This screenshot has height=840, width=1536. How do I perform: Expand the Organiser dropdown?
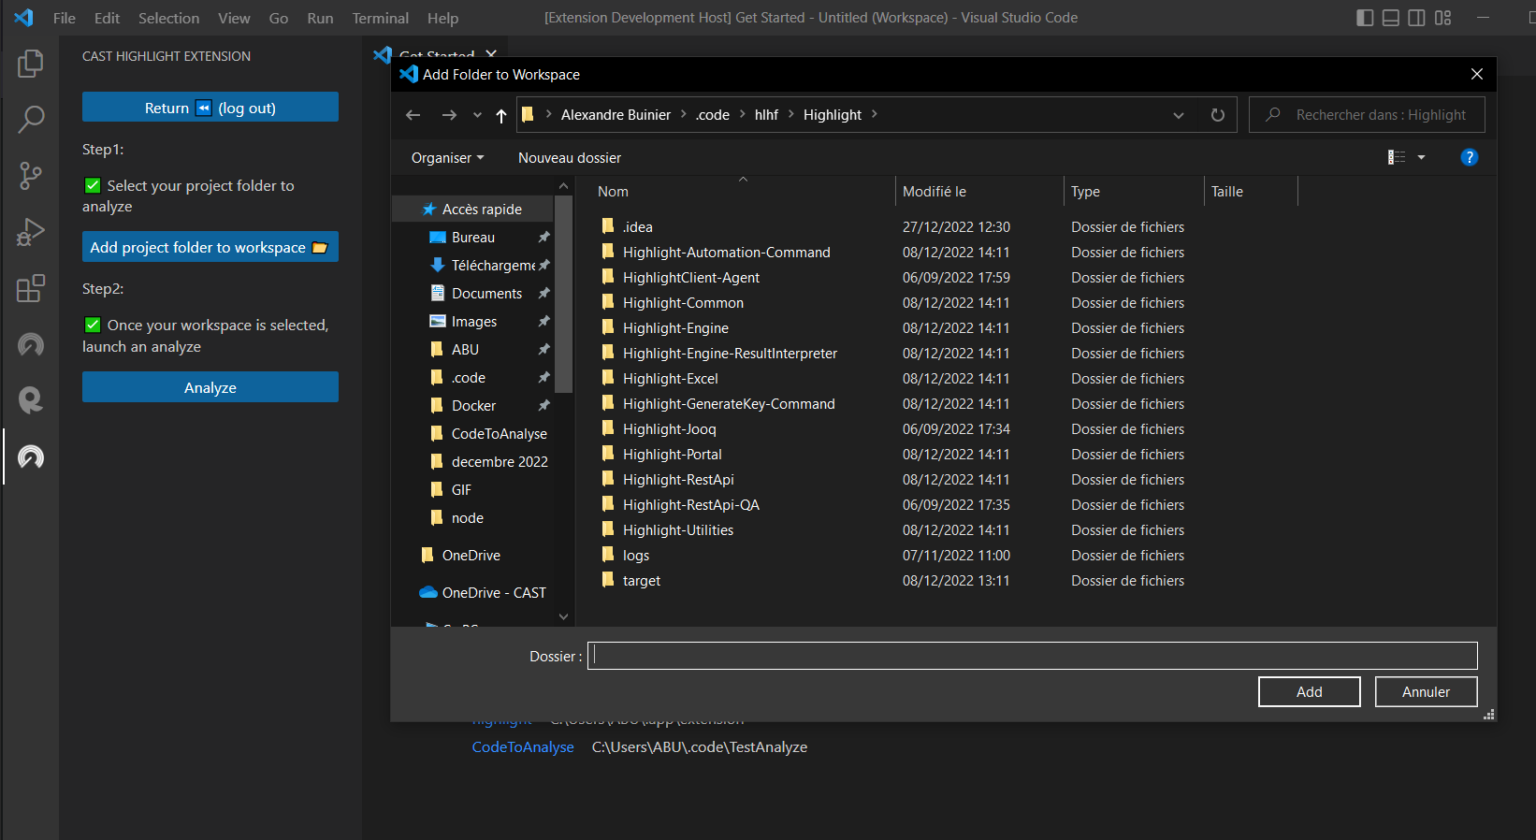click(446, 157)
